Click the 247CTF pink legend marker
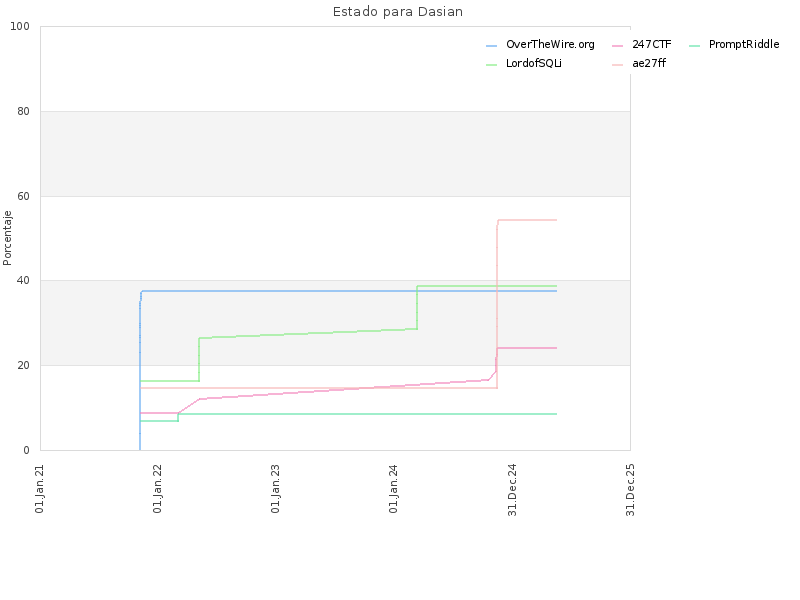The width and height of the screenshot is (800, 600). (617, 45)
